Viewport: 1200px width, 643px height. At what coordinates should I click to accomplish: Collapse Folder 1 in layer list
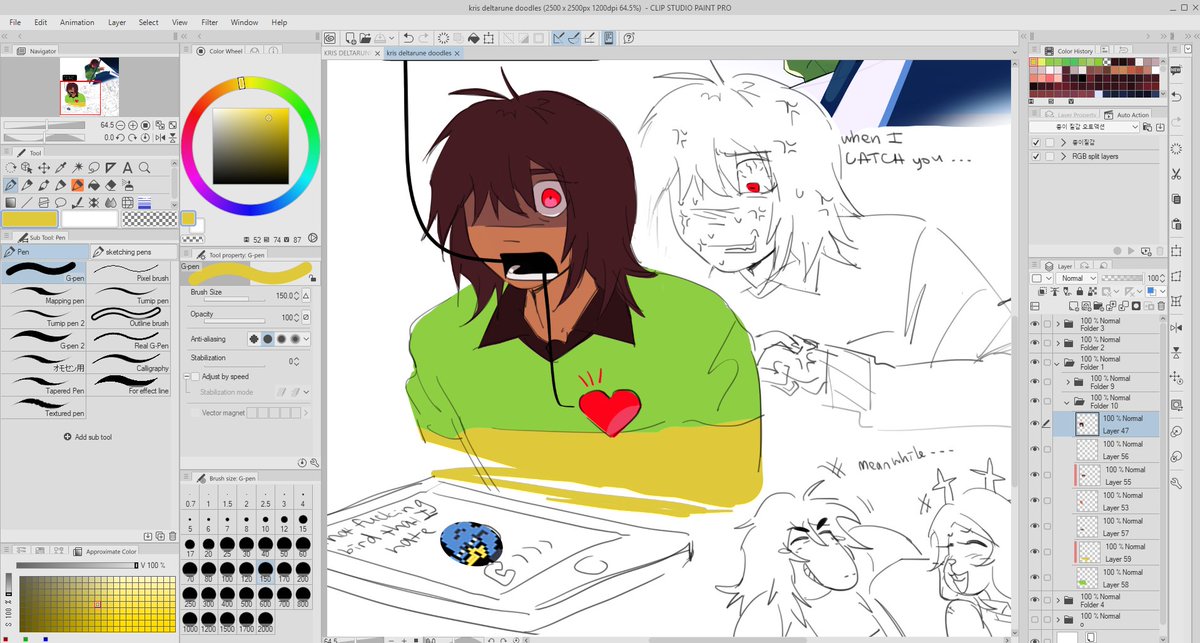pyautogui.click(x=1056, y=364)
